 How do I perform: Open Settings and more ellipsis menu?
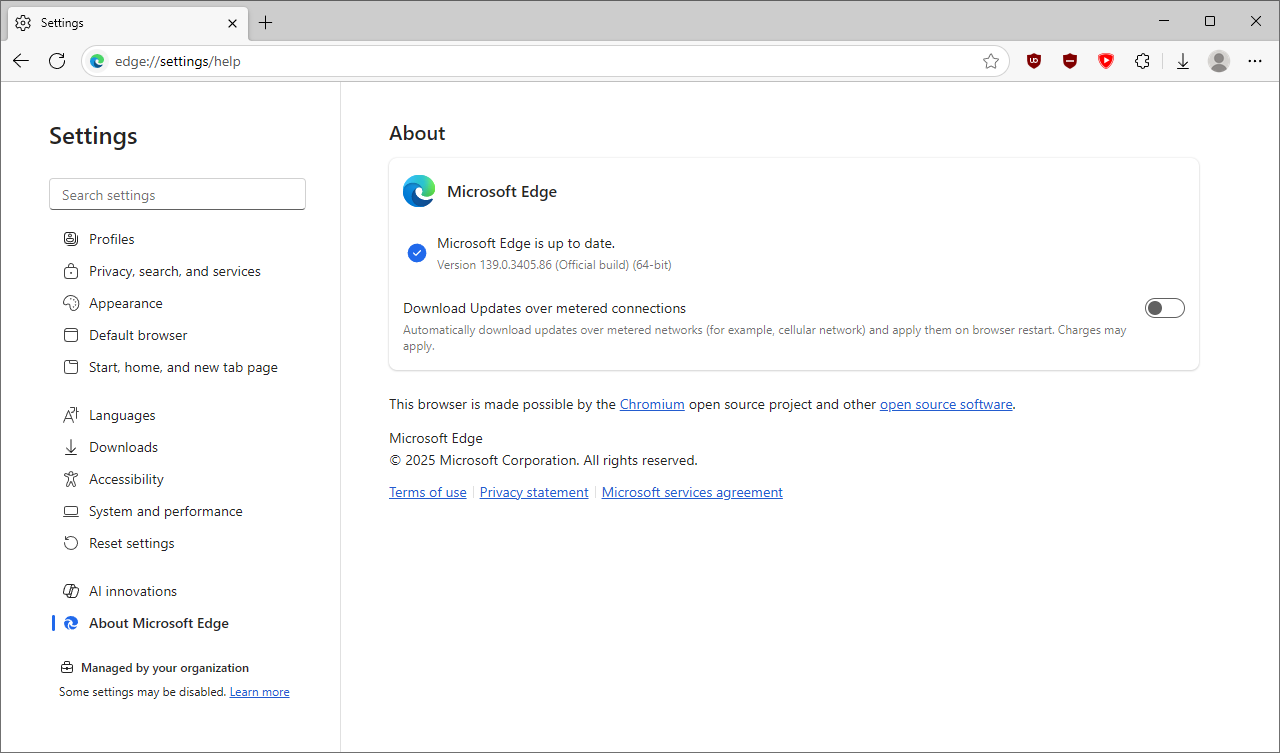tap(1255, 61)
